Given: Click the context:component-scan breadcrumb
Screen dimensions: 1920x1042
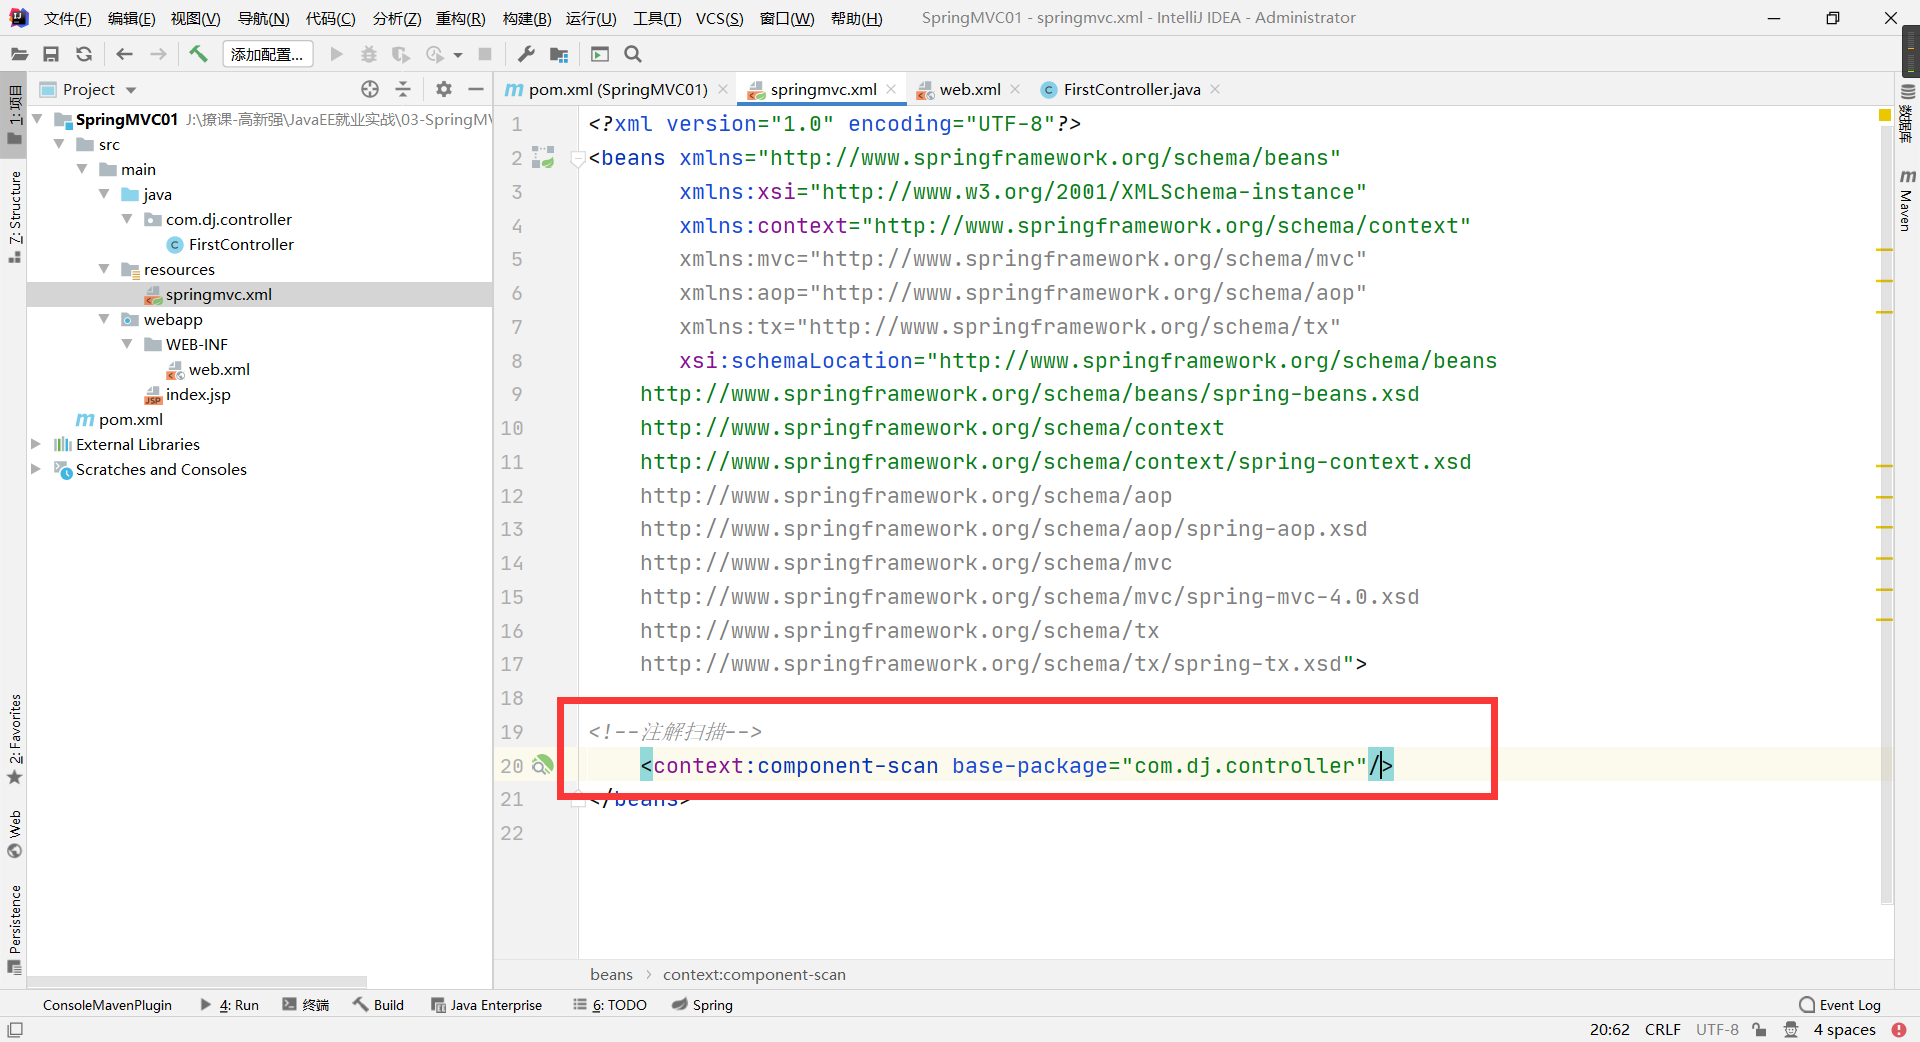Looking at the screenshot, I should (x=754, y=974).
